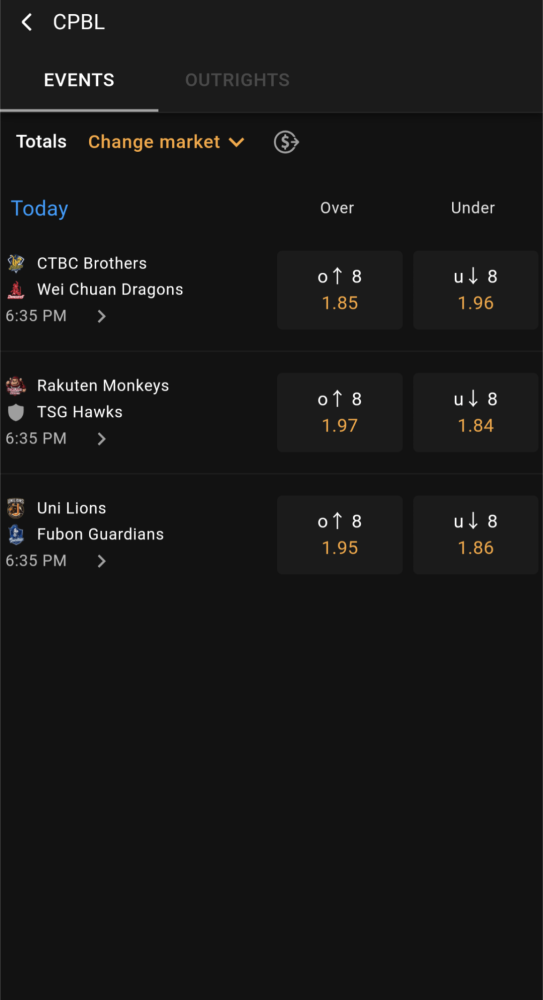The image size is (543, 1000).
Task: Choose over 8 at 1.97 odds
Action: tap(339, 413)
